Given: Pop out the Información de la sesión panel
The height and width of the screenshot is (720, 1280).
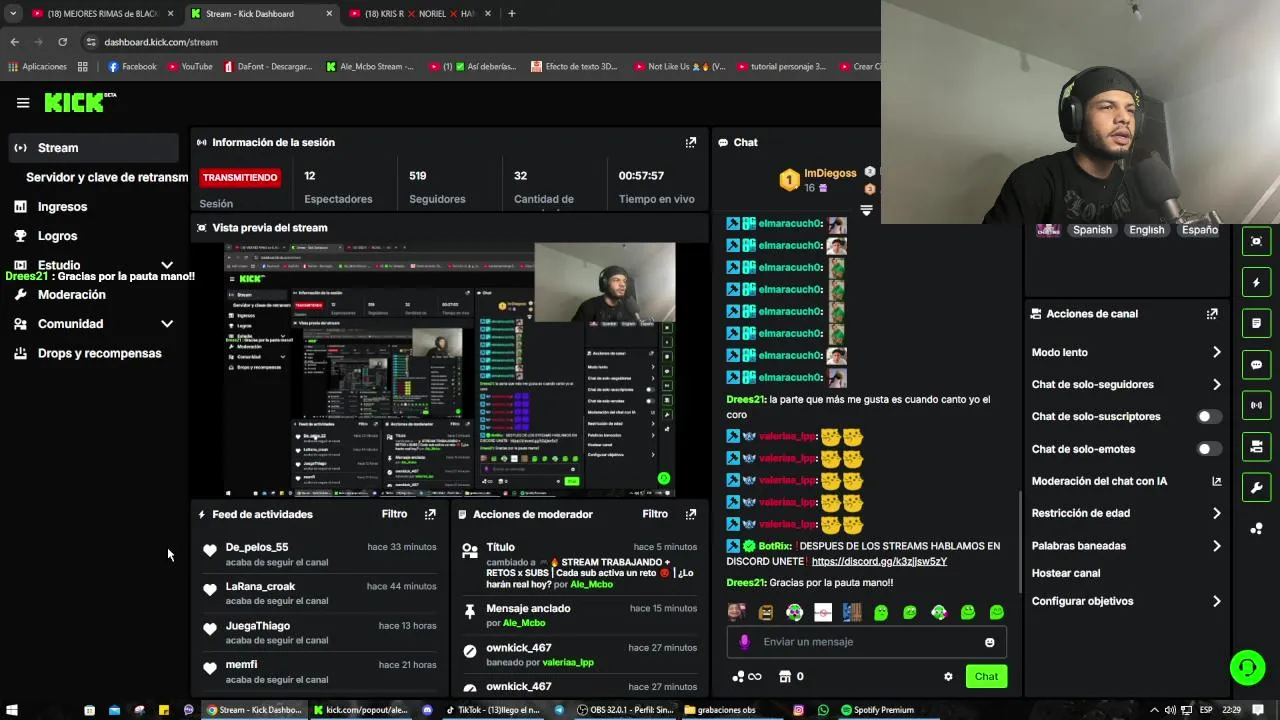Looking at the screenshot, I should point(690,143).
